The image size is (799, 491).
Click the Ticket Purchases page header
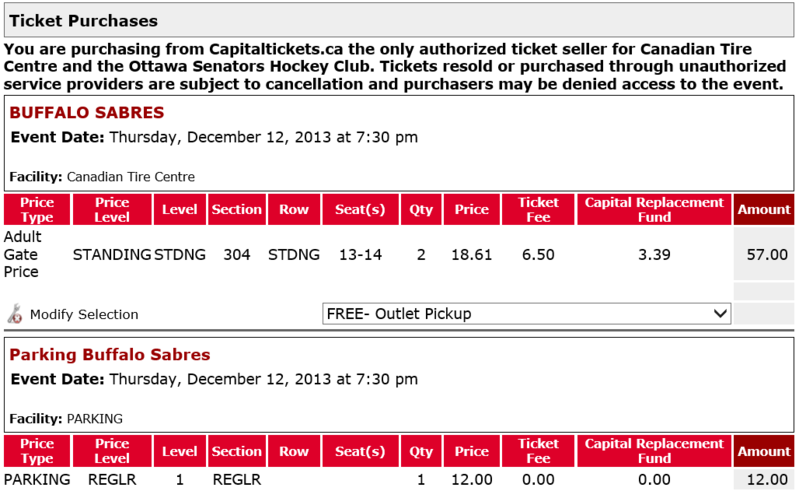[x=84, y=20]
